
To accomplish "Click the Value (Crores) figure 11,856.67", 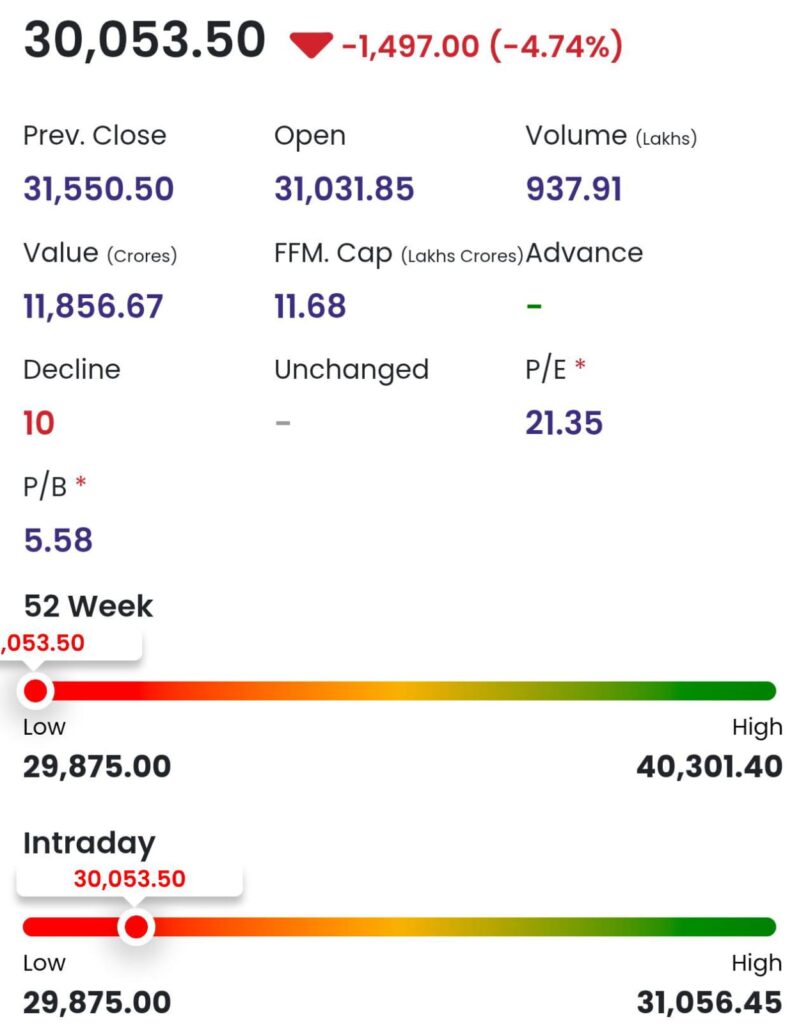I will point(93,306).
